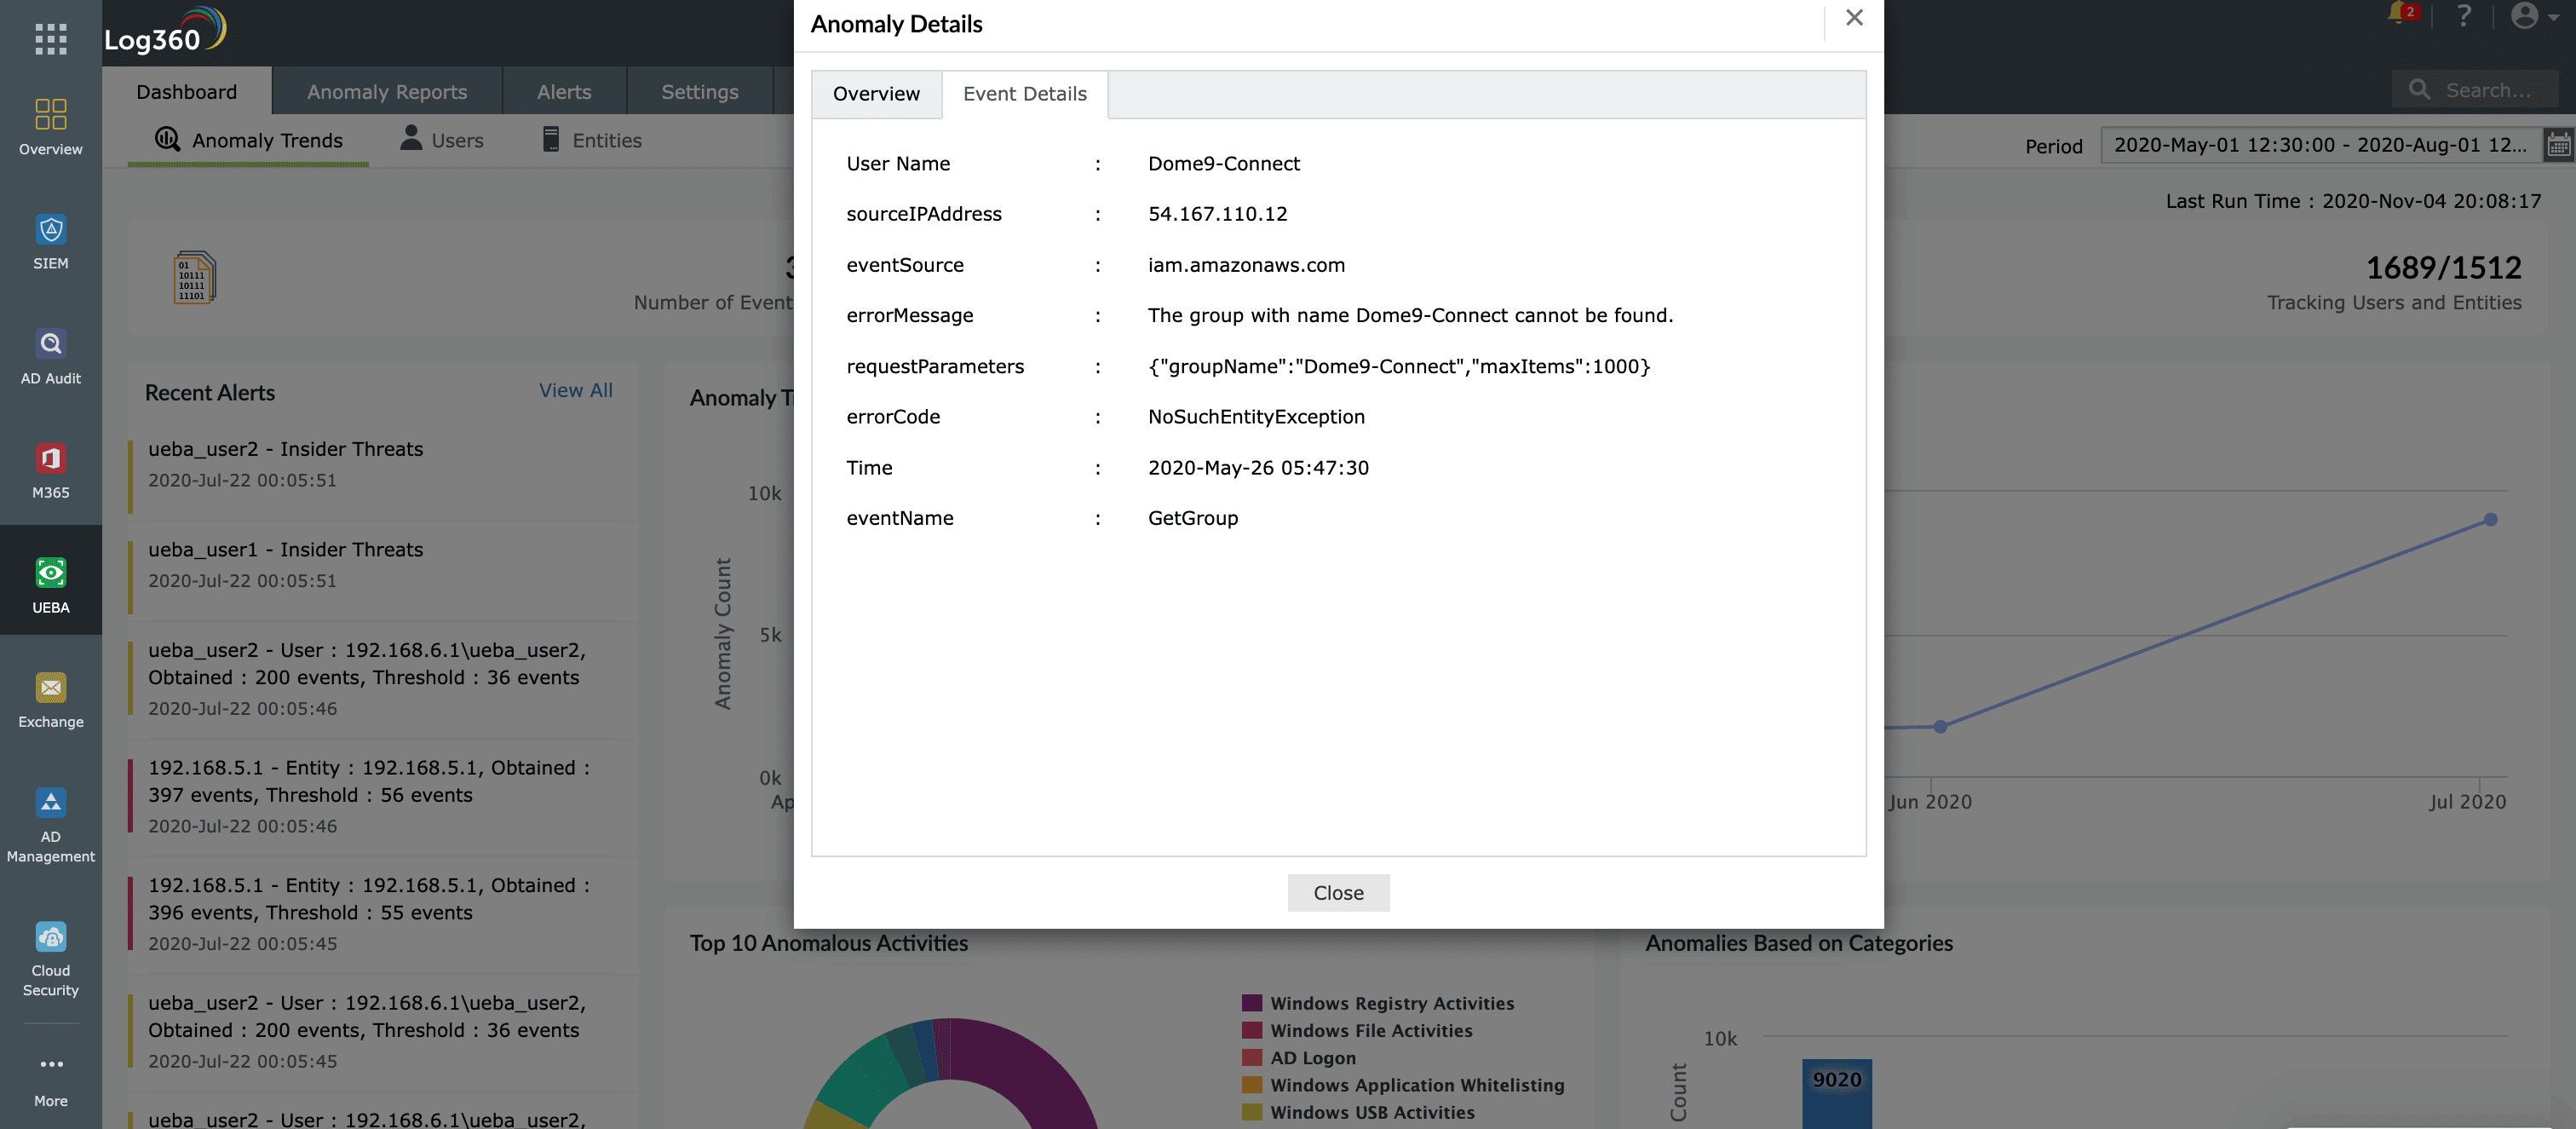This screenshot has width=2576, height=1129.
Task: Click the apps grid launcher icon
Action: (50, 39)
